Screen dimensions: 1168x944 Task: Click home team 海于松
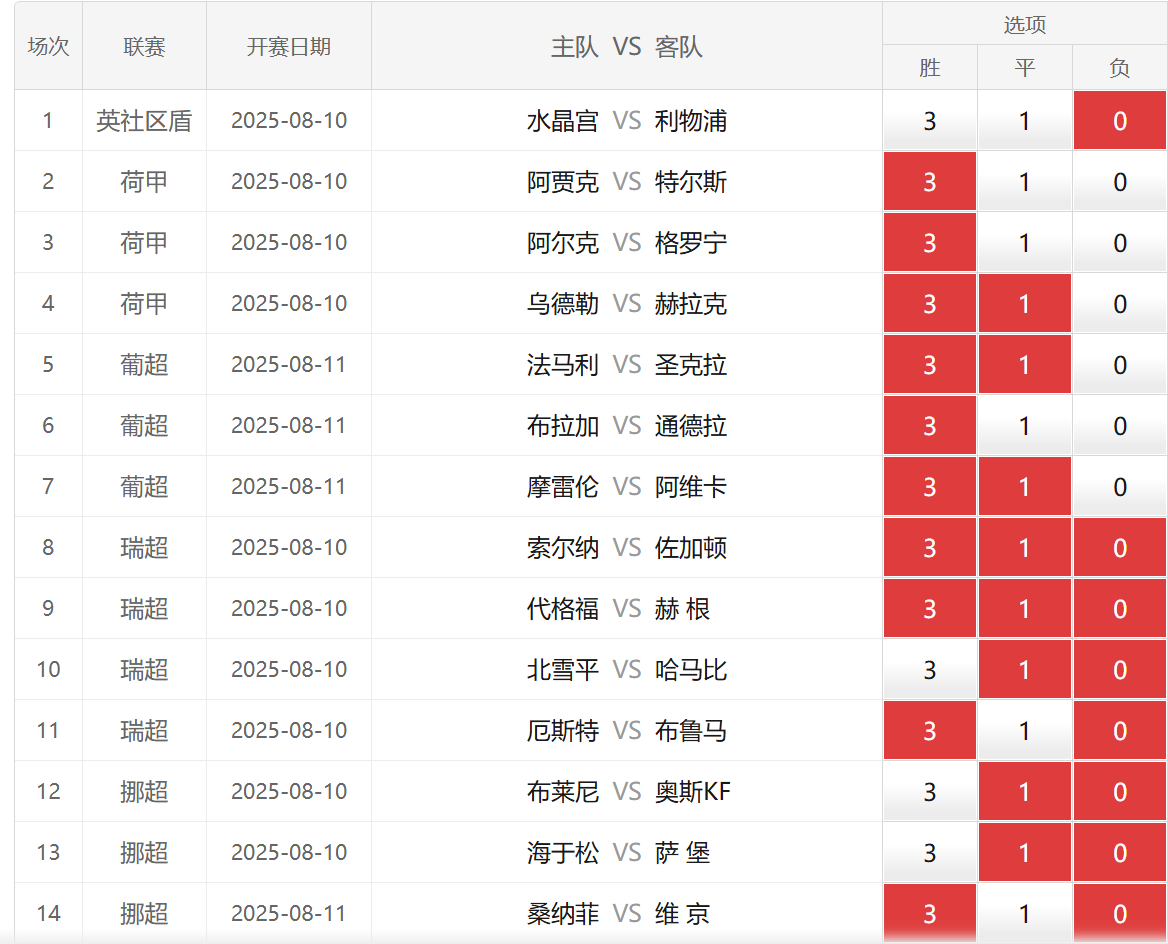click(x=562, y=853)
